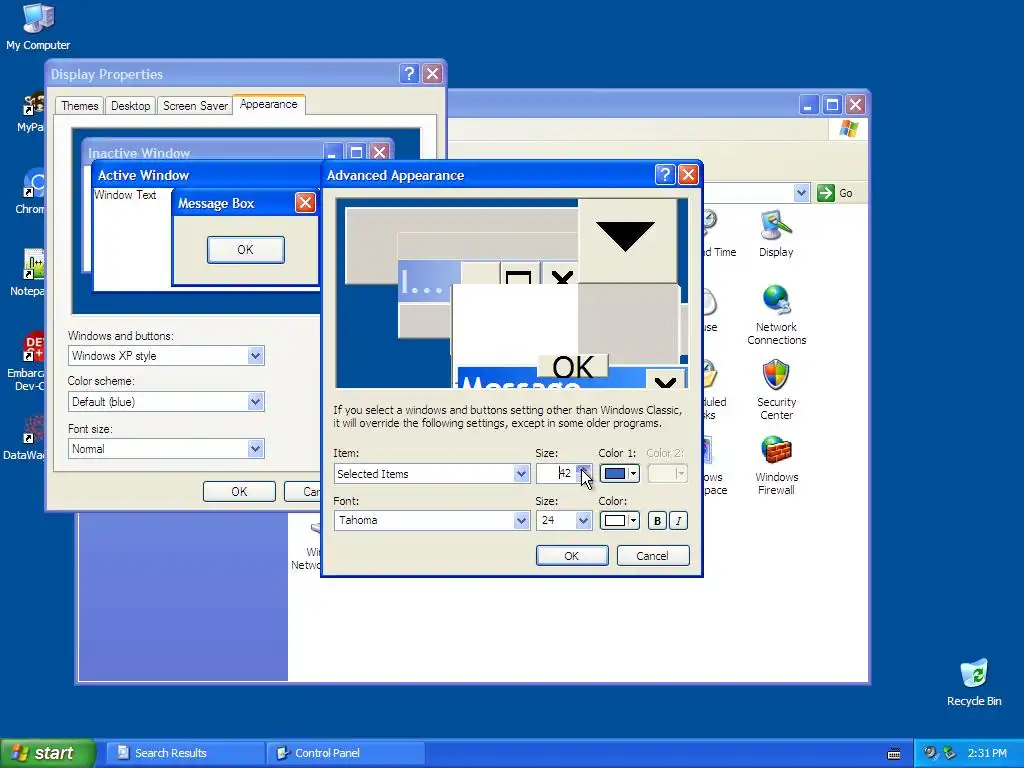1024x768 pixels.
Task: Open Windows Firewall icon in Control Panel
Action: click(776, 465)
